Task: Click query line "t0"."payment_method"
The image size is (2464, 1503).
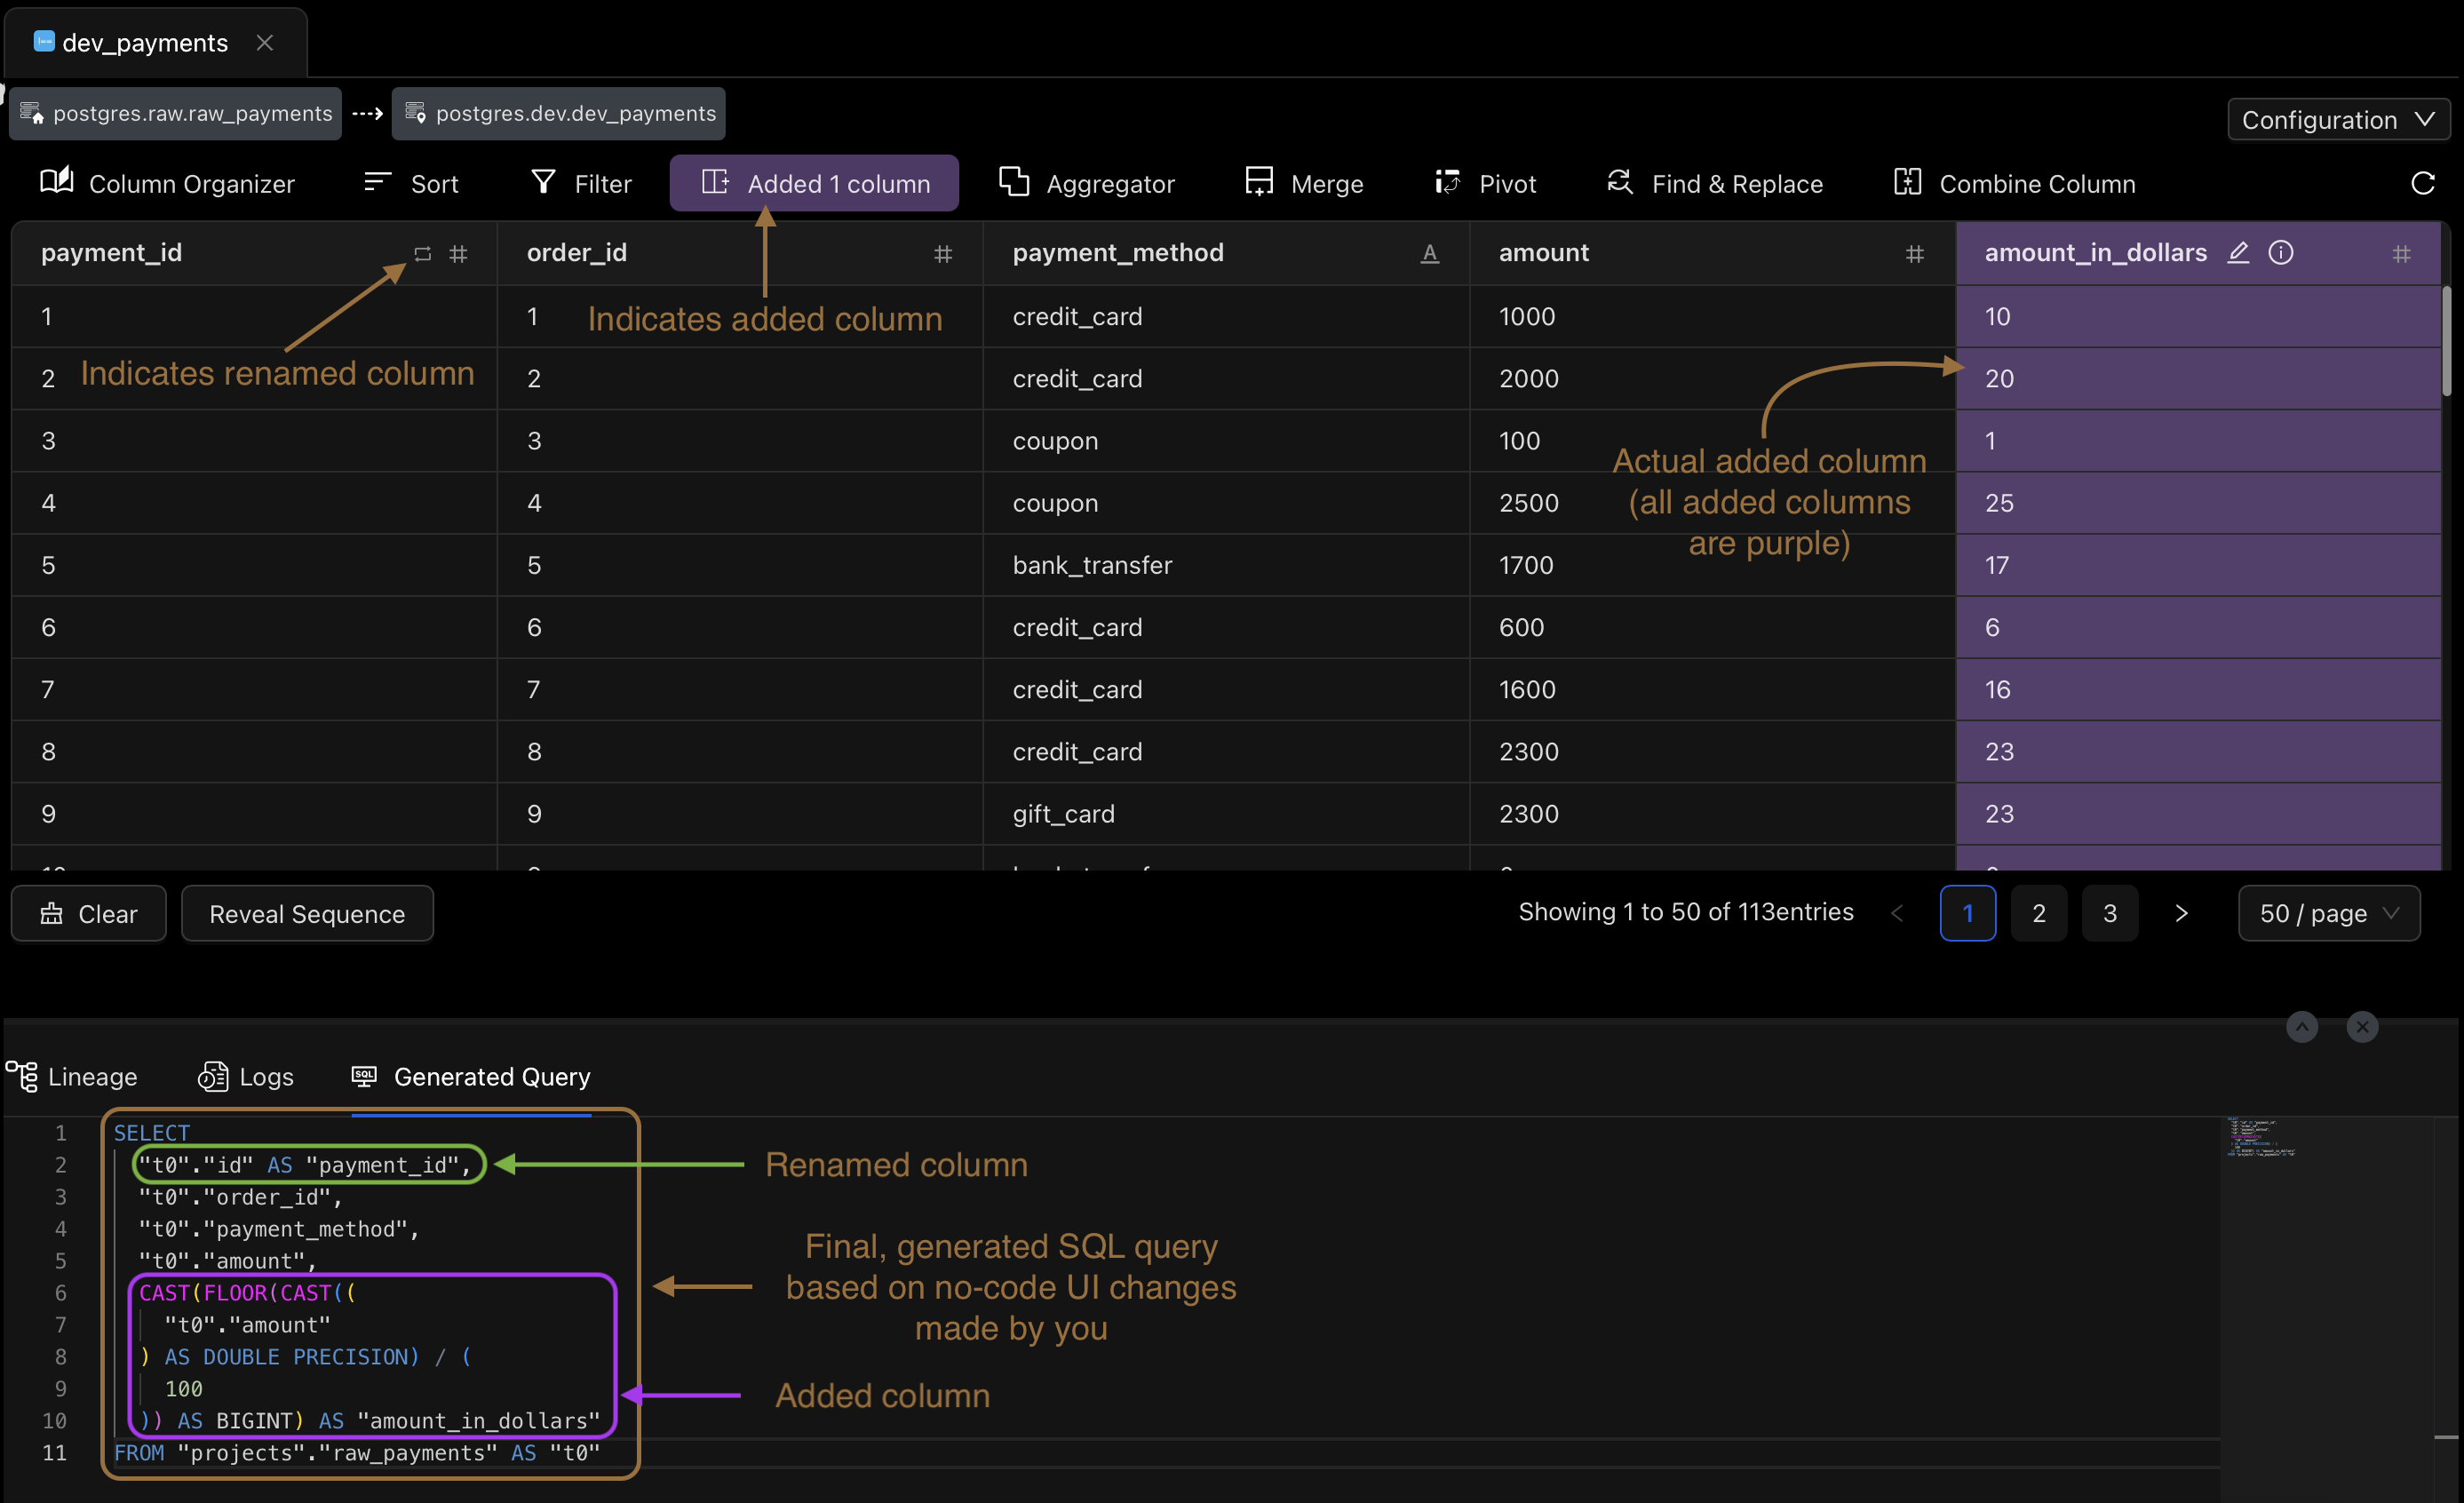Action: [279, 1228]
